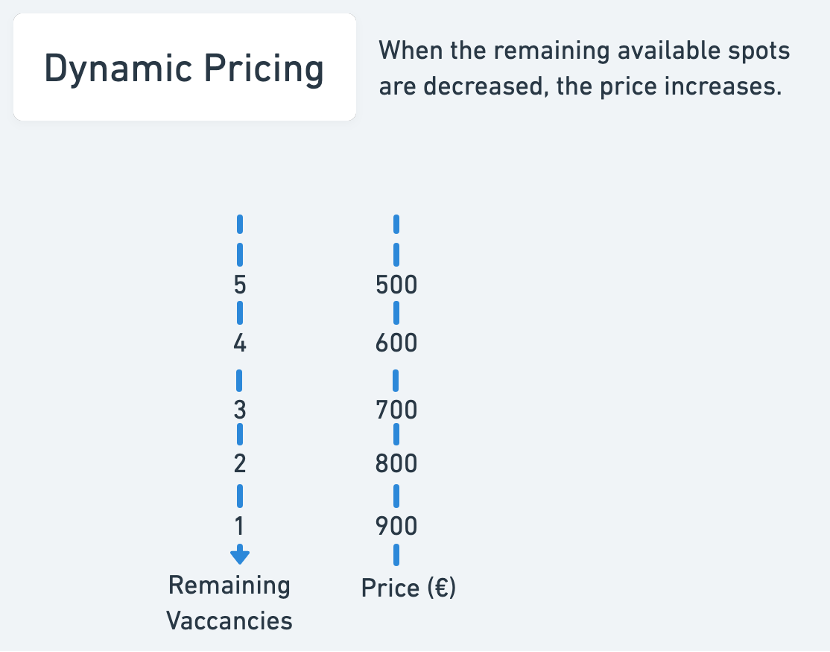Screen dimensions: 830x652
Task: Click the 500 price value
Action: (x=396, y=285)
